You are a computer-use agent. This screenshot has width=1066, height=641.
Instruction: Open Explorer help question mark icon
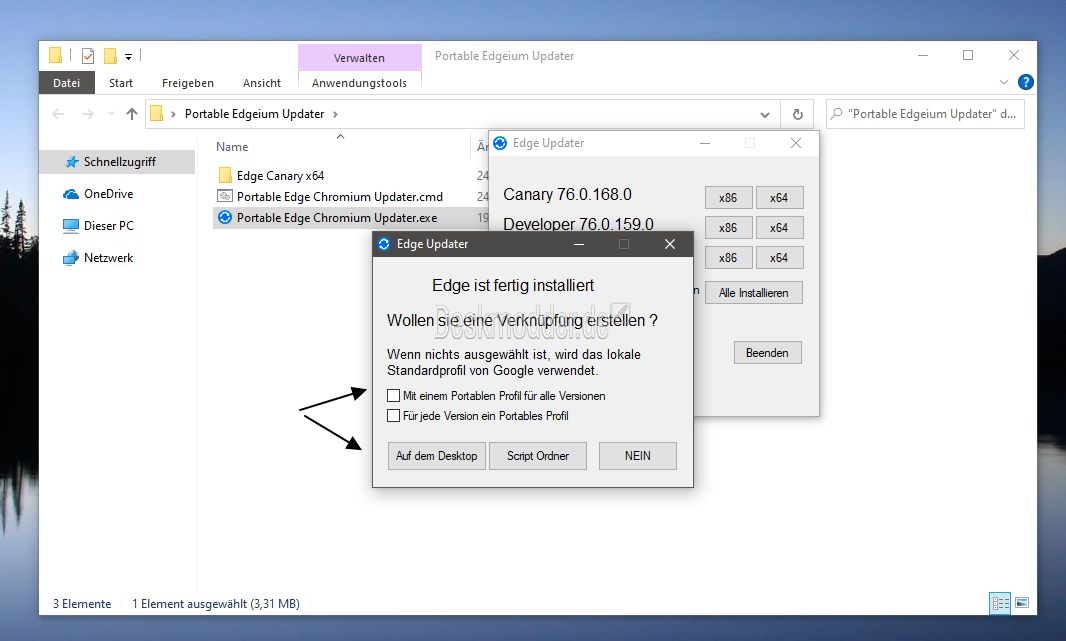(x=1025, y=82)
